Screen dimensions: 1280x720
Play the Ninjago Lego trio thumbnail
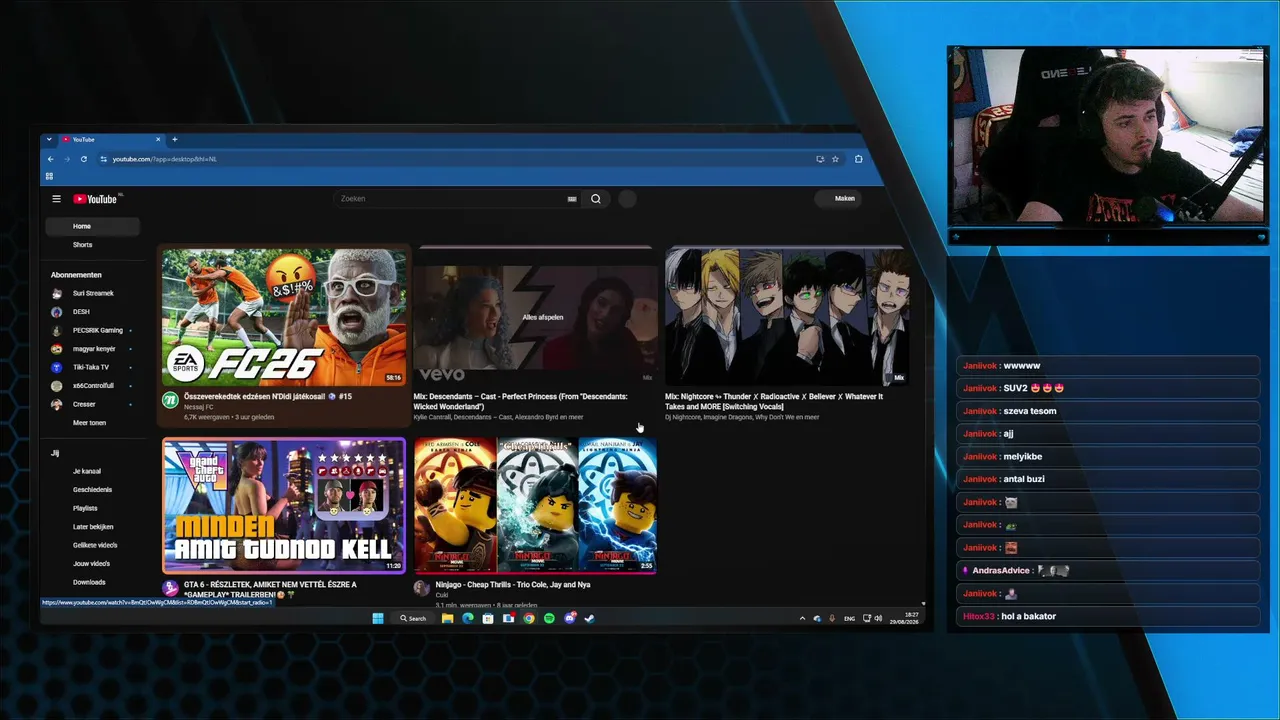(536, 505)
